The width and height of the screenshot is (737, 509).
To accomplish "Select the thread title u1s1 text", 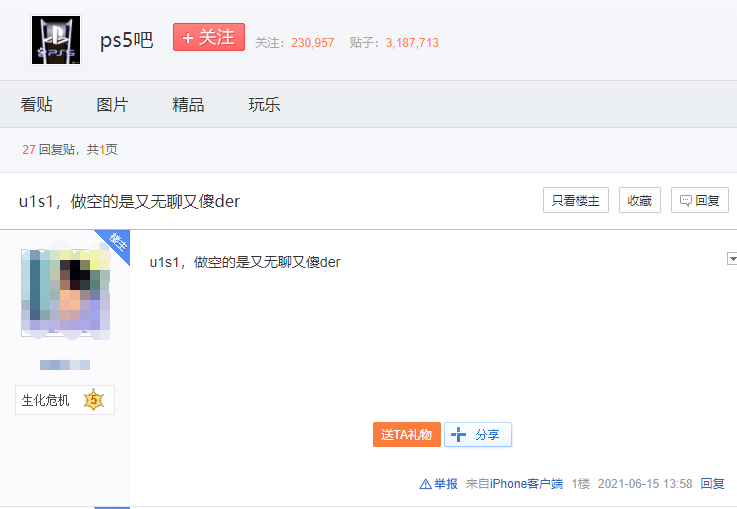I will pyautogui.click(x=129, y=201).
